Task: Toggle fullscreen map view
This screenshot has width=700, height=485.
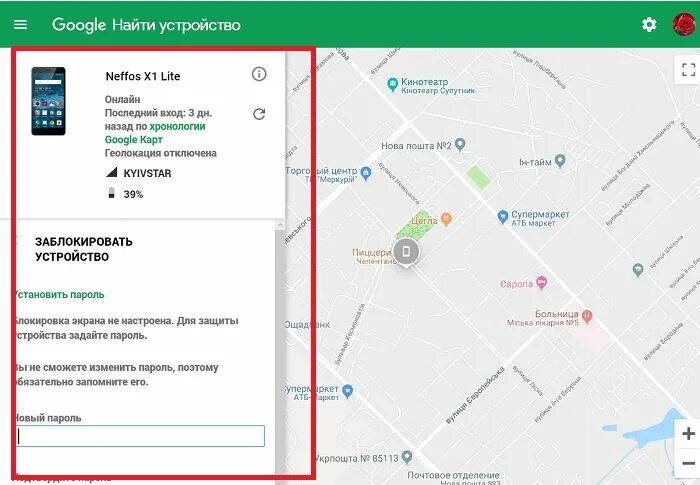Action: coord(688,70)
